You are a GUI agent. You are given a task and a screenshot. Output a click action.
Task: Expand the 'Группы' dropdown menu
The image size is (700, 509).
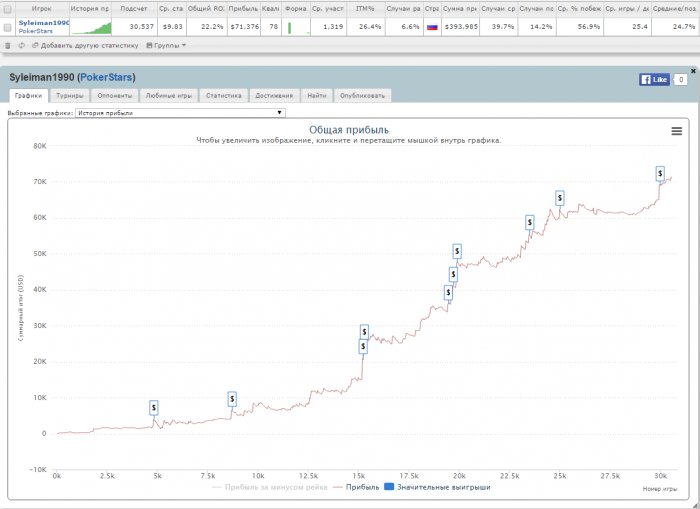(166, 45)
